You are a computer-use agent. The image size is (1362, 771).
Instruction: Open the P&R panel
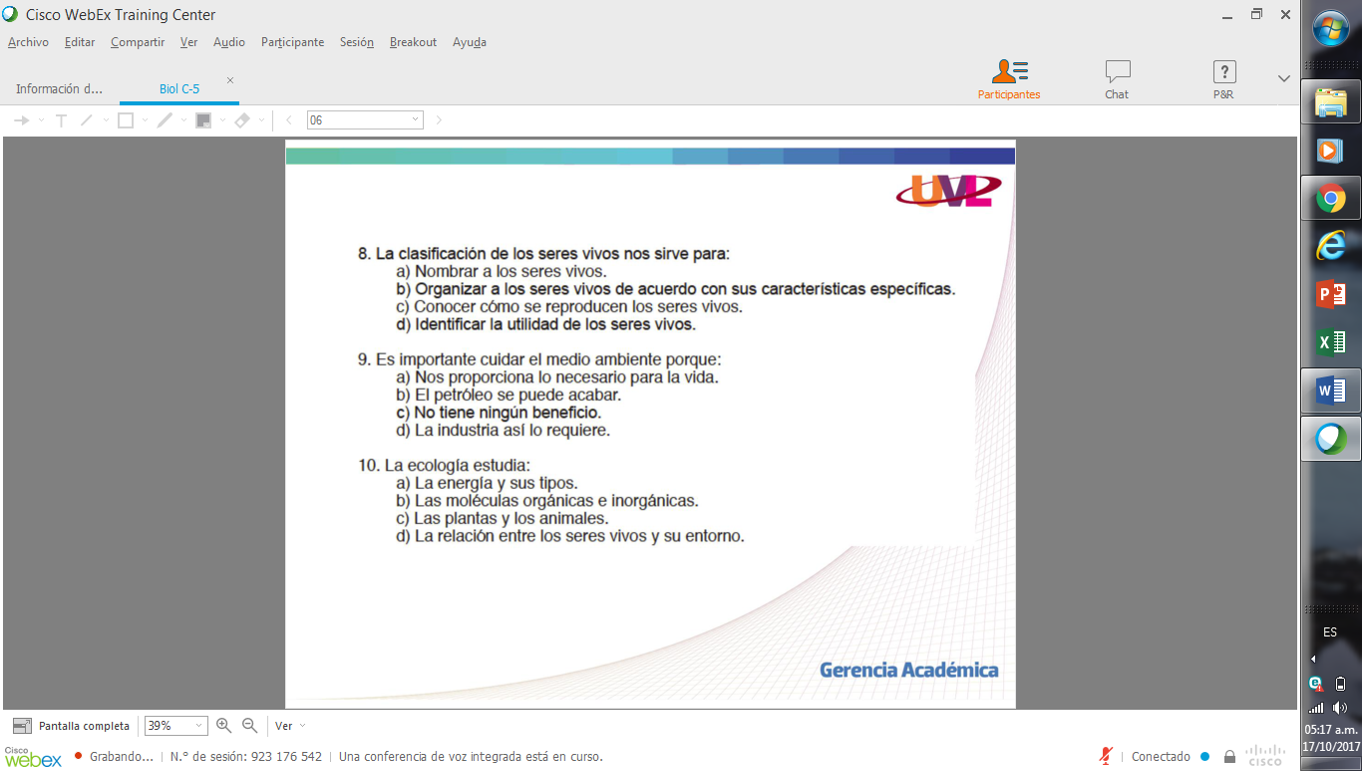click(1223, 79)
